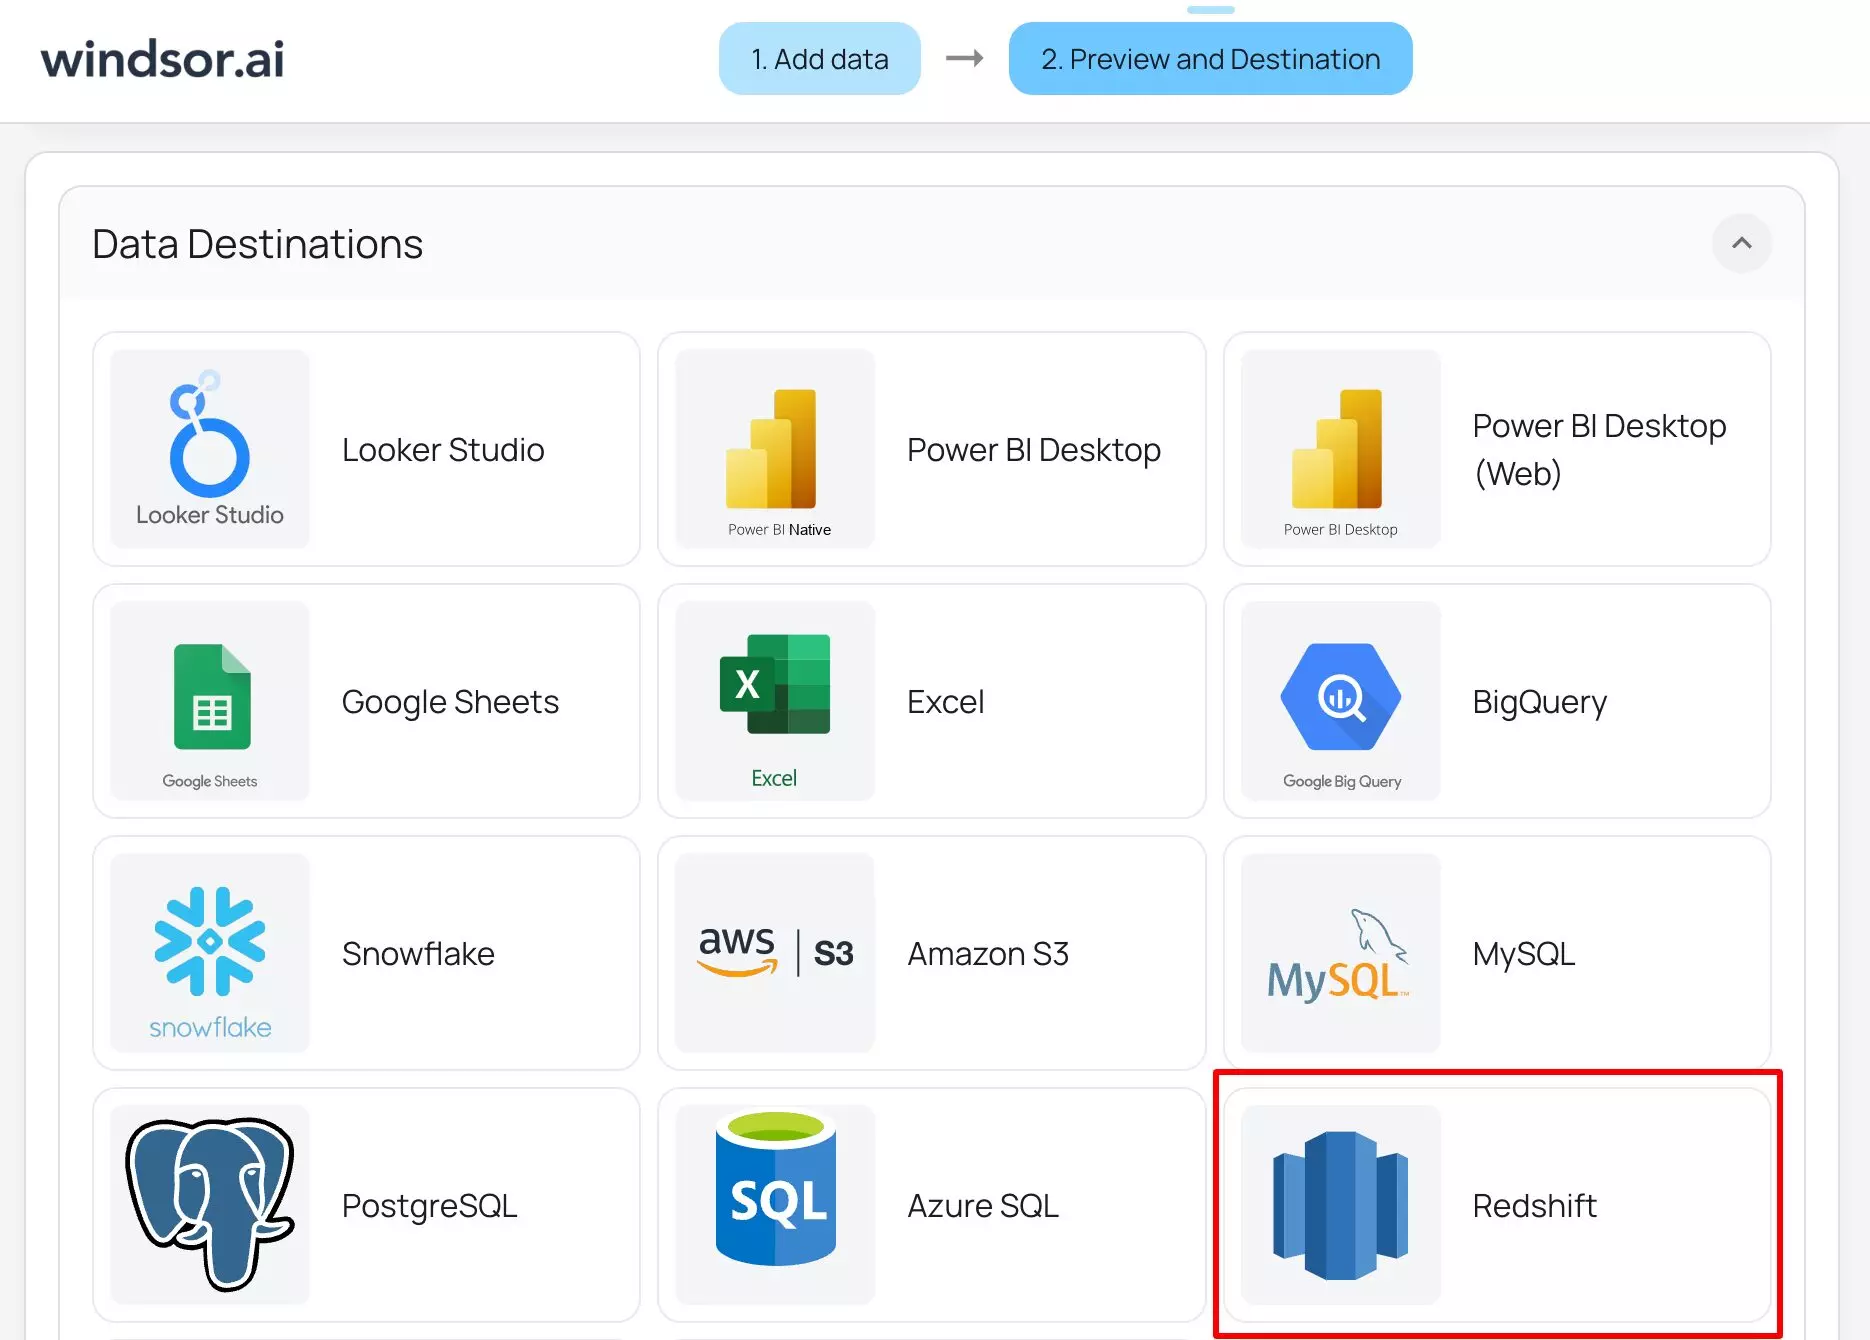Click the Snowflake logo icon

pos(210,952)
